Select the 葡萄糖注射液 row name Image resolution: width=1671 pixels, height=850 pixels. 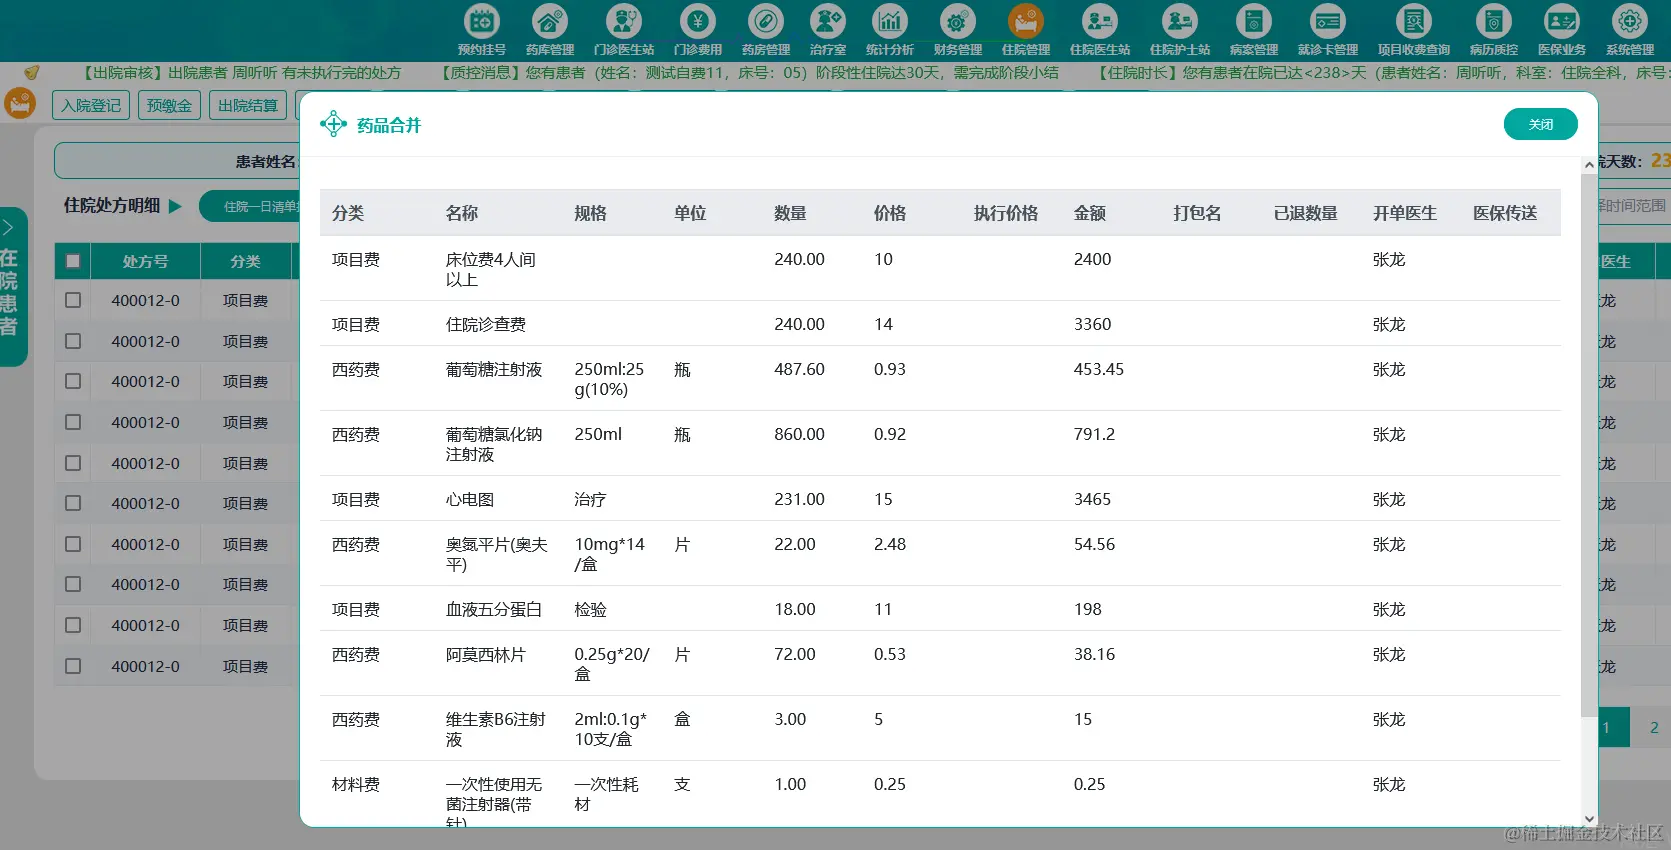494,369
